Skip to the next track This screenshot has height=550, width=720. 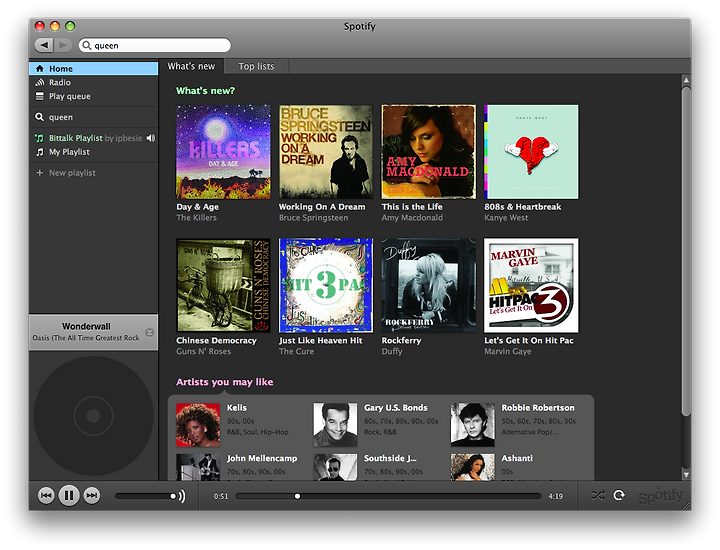pos(92,495)
